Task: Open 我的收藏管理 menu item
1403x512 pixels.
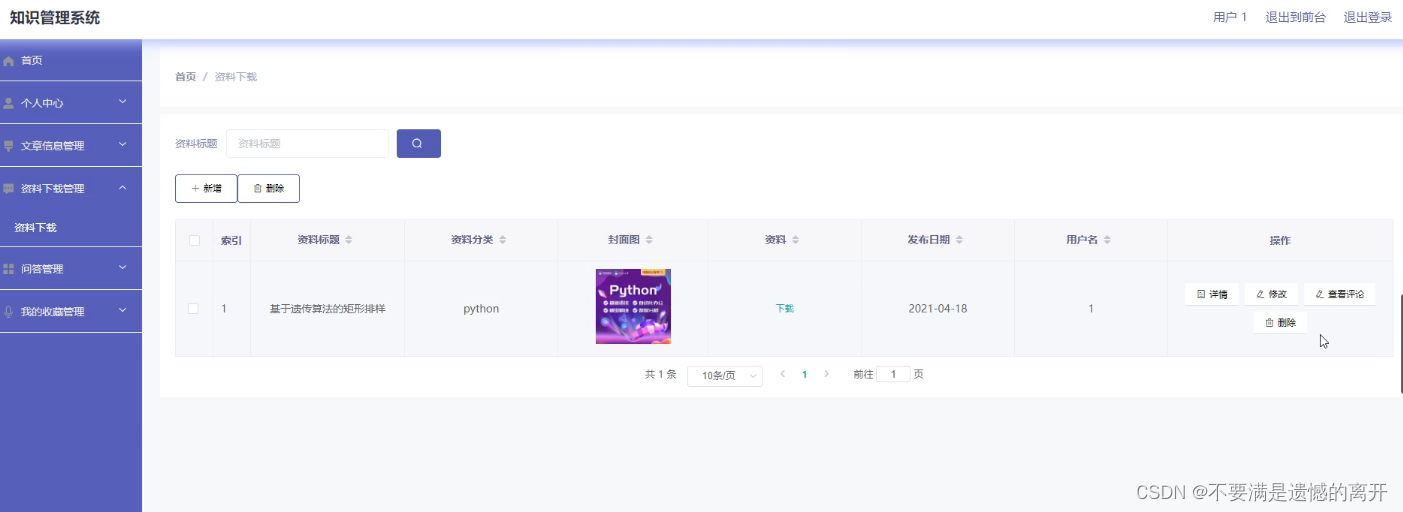Action: coord(71,312)
